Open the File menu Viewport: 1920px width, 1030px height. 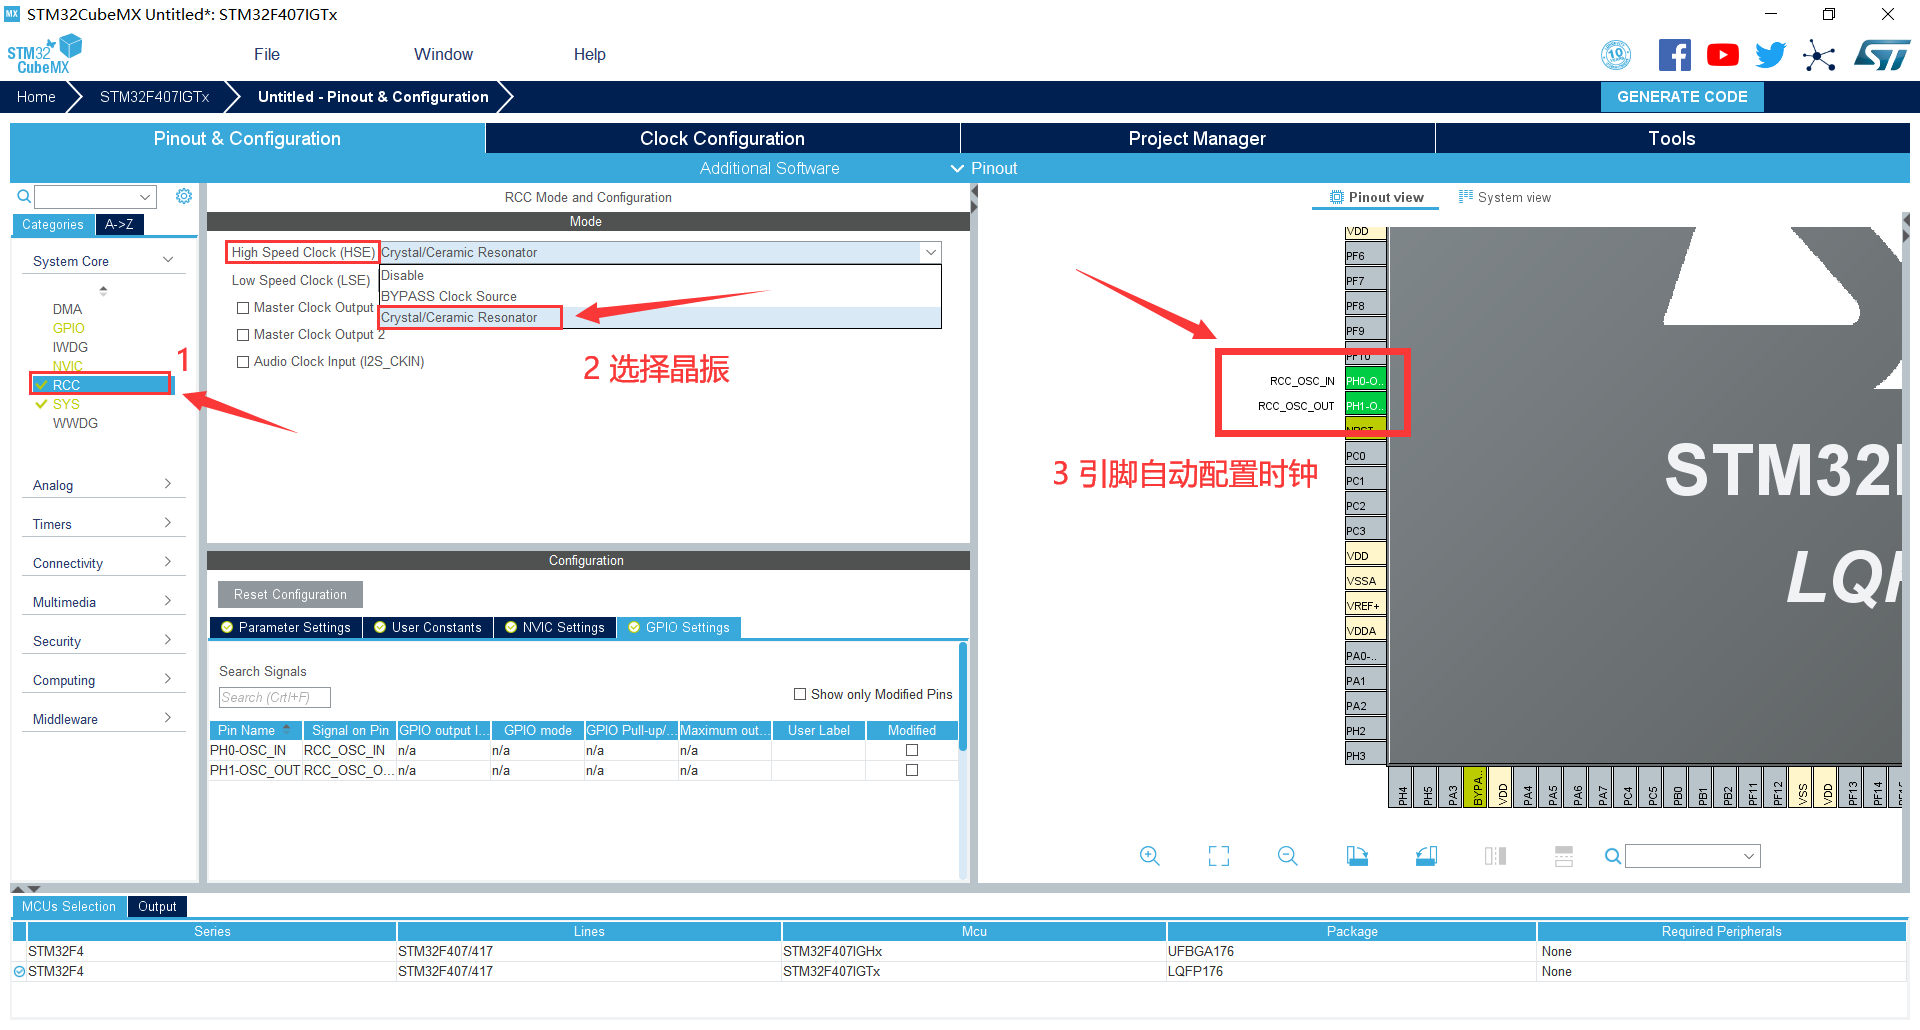266,54
